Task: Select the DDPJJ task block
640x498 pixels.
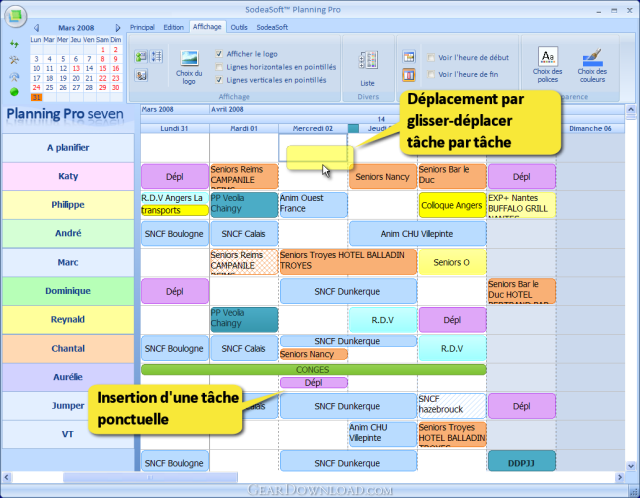Action: pos(522,461)
